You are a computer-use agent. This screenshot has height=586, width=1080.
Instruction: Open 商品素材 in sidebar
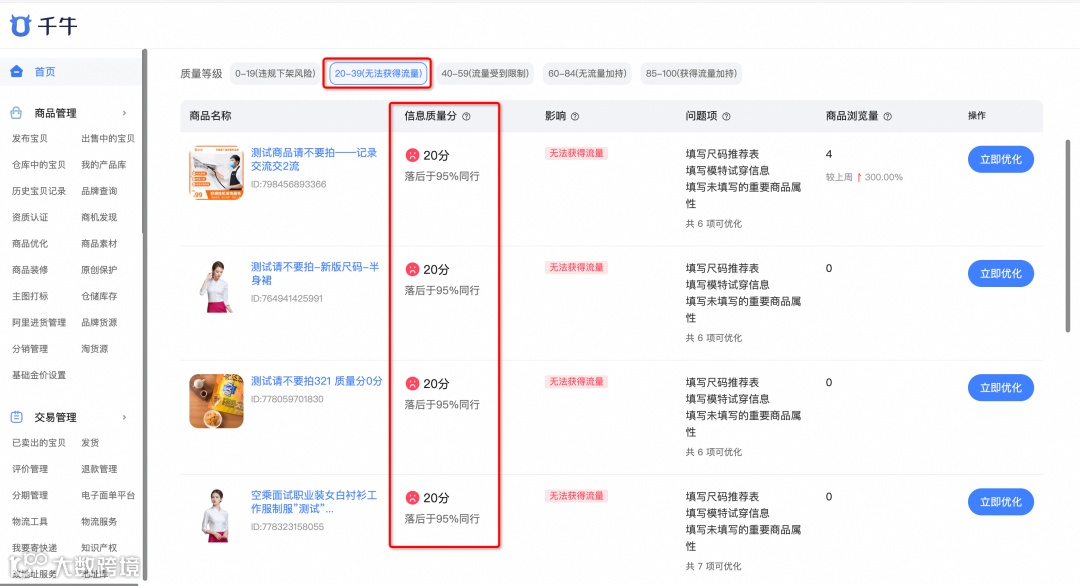coord(99,244)
